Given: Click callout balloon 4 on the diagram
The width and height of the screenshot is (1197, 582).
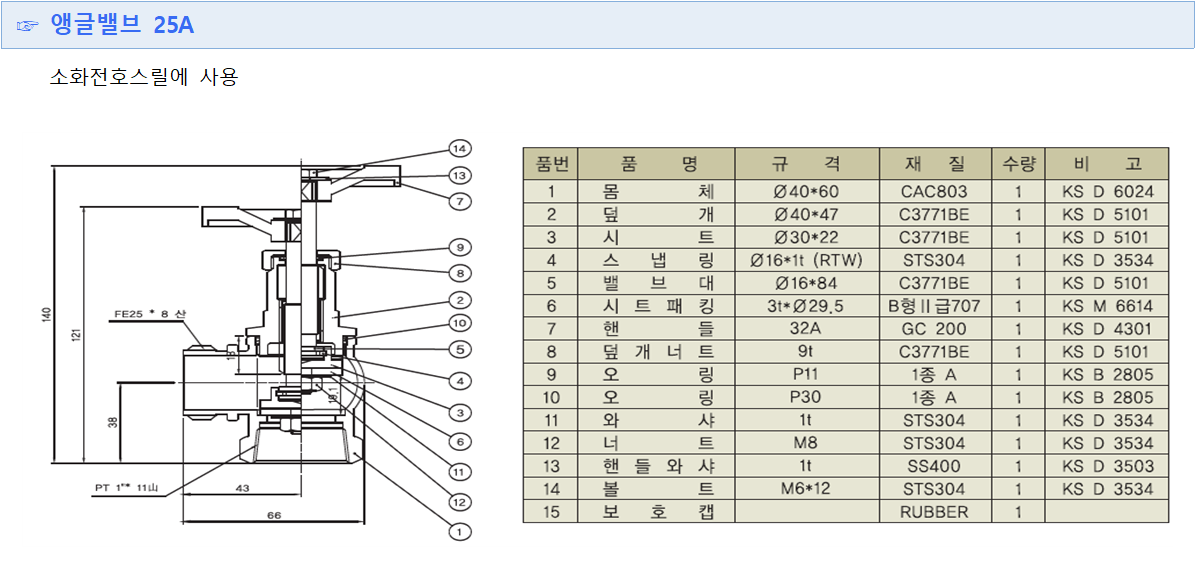Looking at the screenshot, I should point(460,380).
